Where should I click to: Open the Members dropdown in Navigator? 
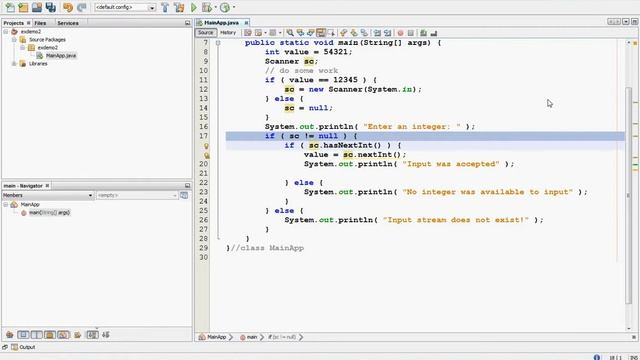point(48,196)
